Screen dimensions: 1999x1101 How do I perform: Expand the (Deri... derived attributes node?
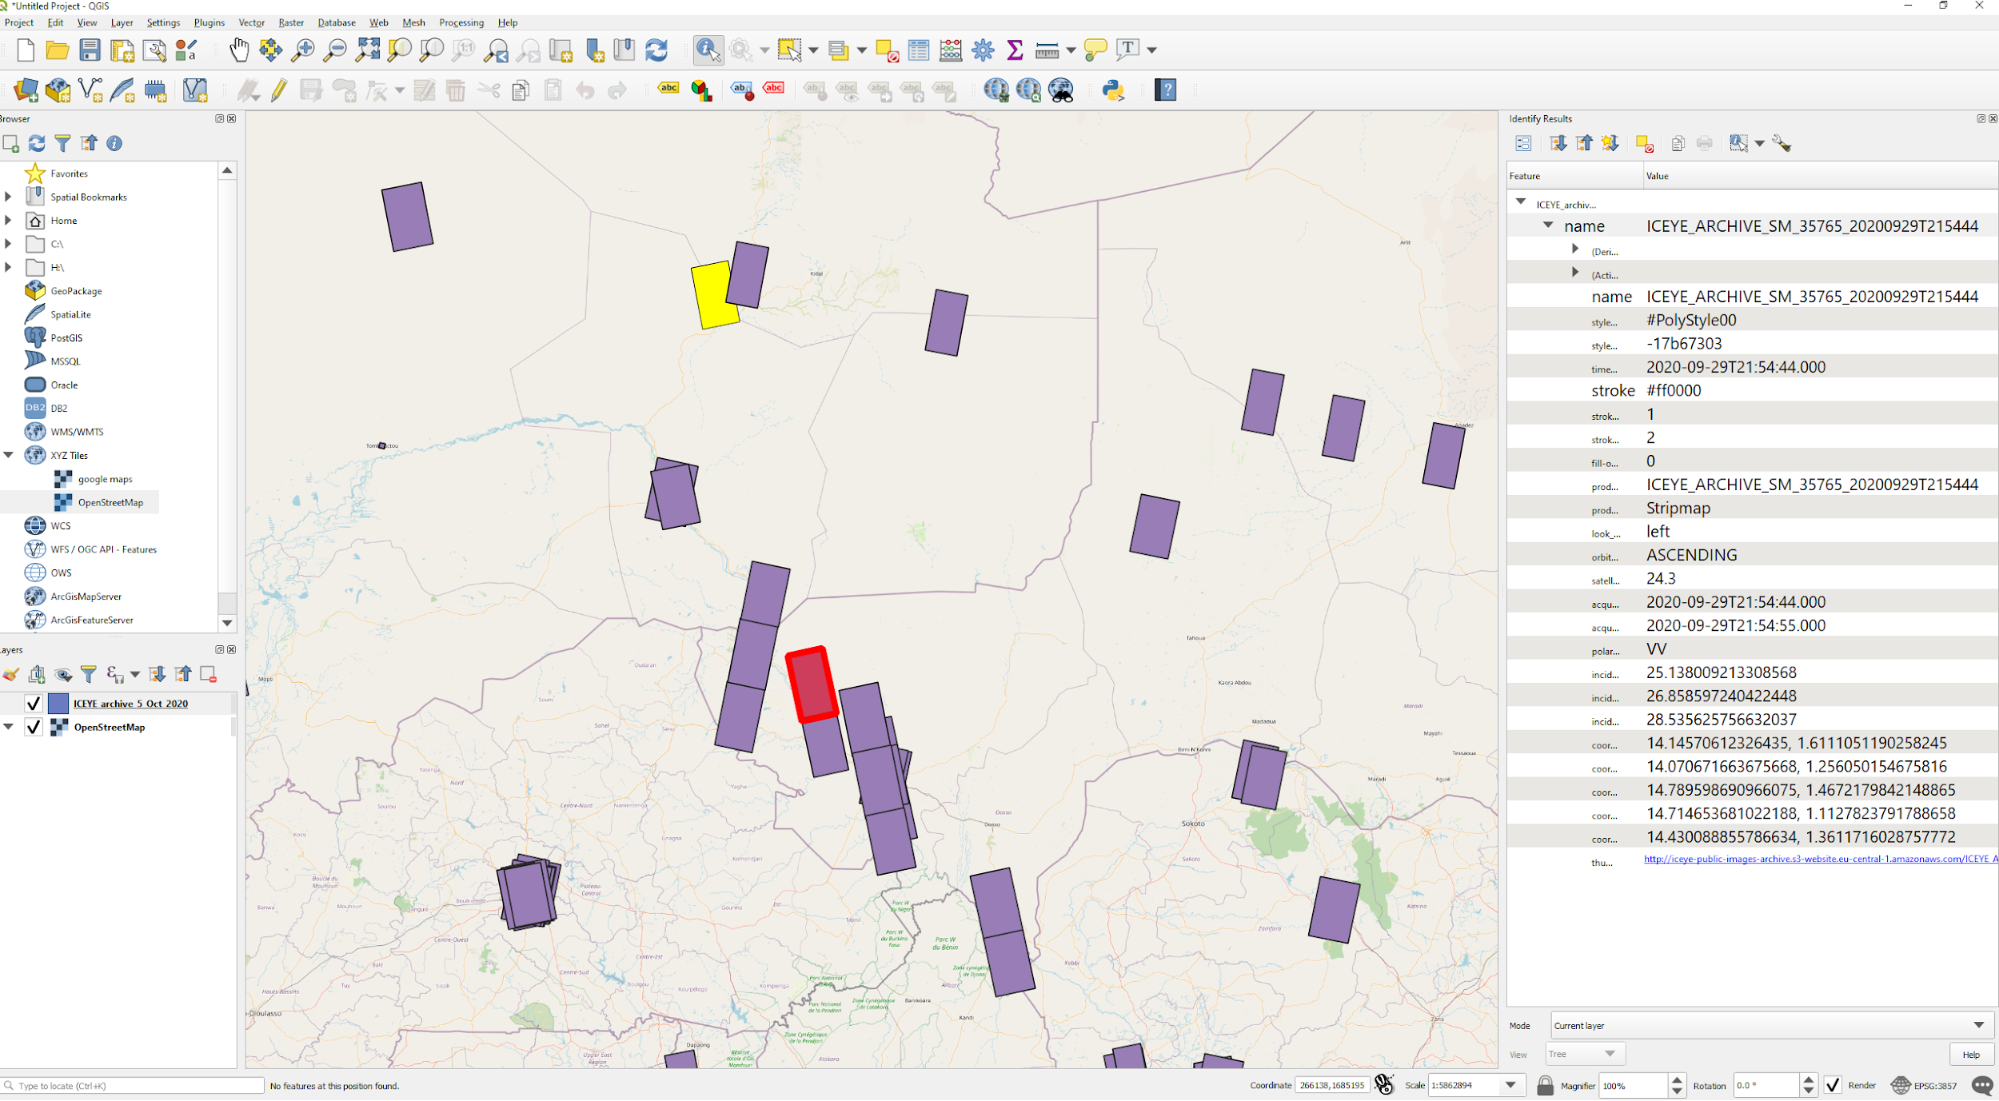click(x=1575, y=249)
